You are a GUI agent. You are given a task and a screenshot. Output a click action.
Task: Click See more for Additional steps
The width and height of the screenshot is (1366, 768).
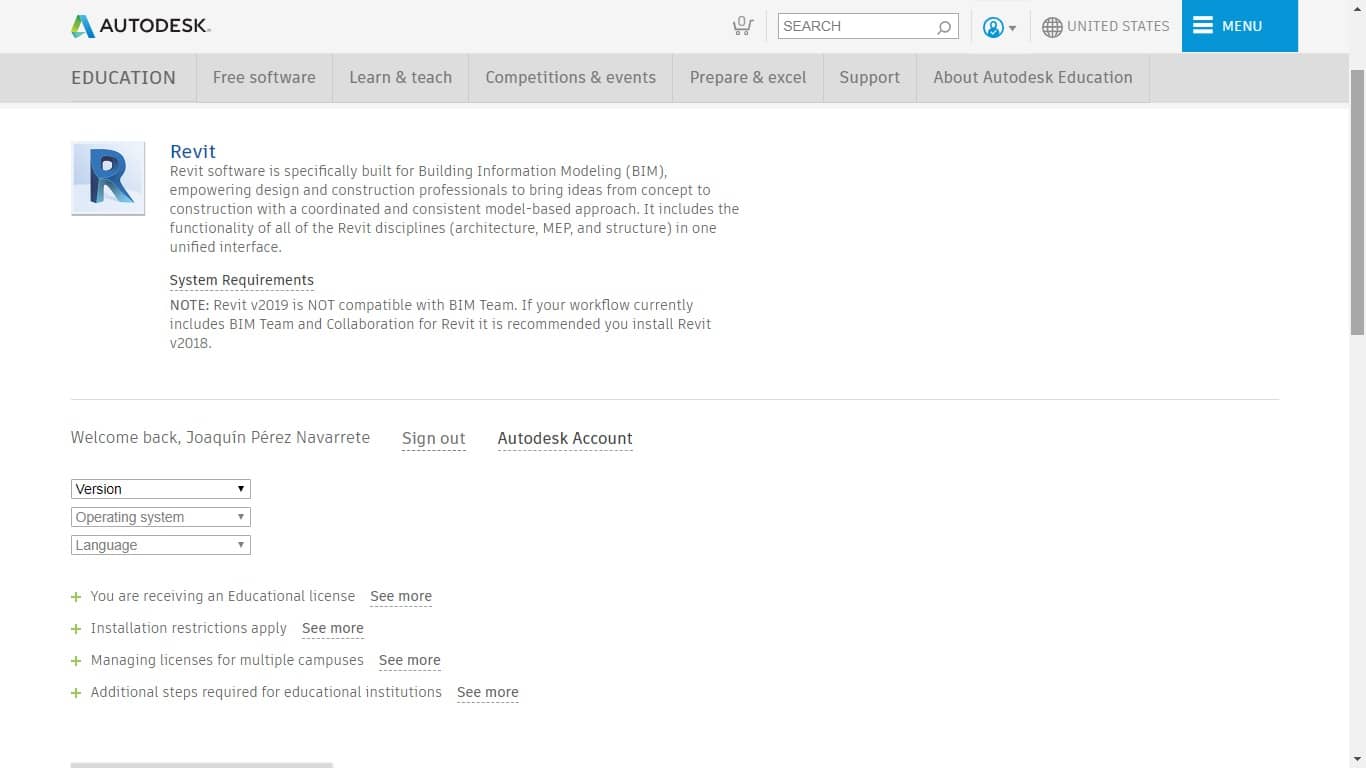(x=488, y=693)
